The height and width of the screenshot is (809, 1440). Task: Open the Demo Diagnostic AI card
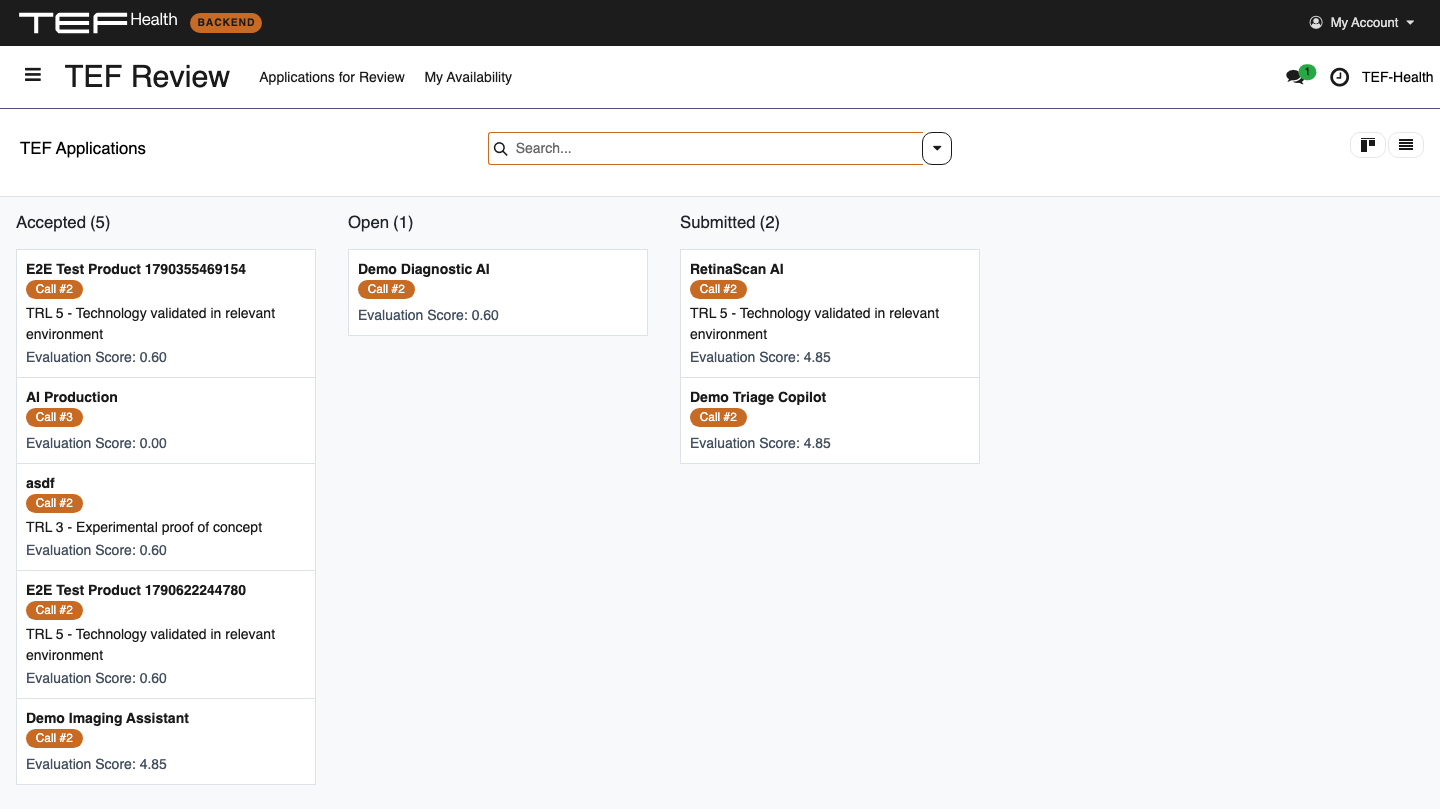coord(498,292)
